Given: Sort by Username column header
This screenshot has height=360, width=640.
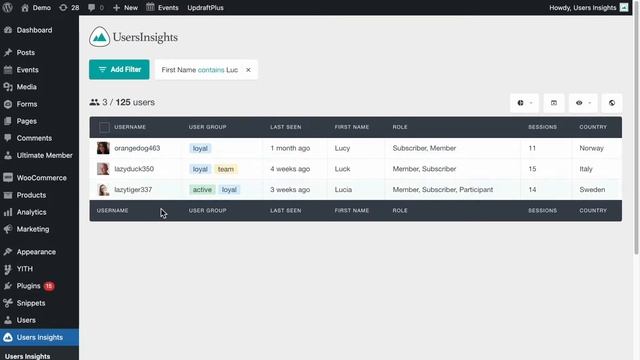Looking at the screenshot, I should click(130, 127).
